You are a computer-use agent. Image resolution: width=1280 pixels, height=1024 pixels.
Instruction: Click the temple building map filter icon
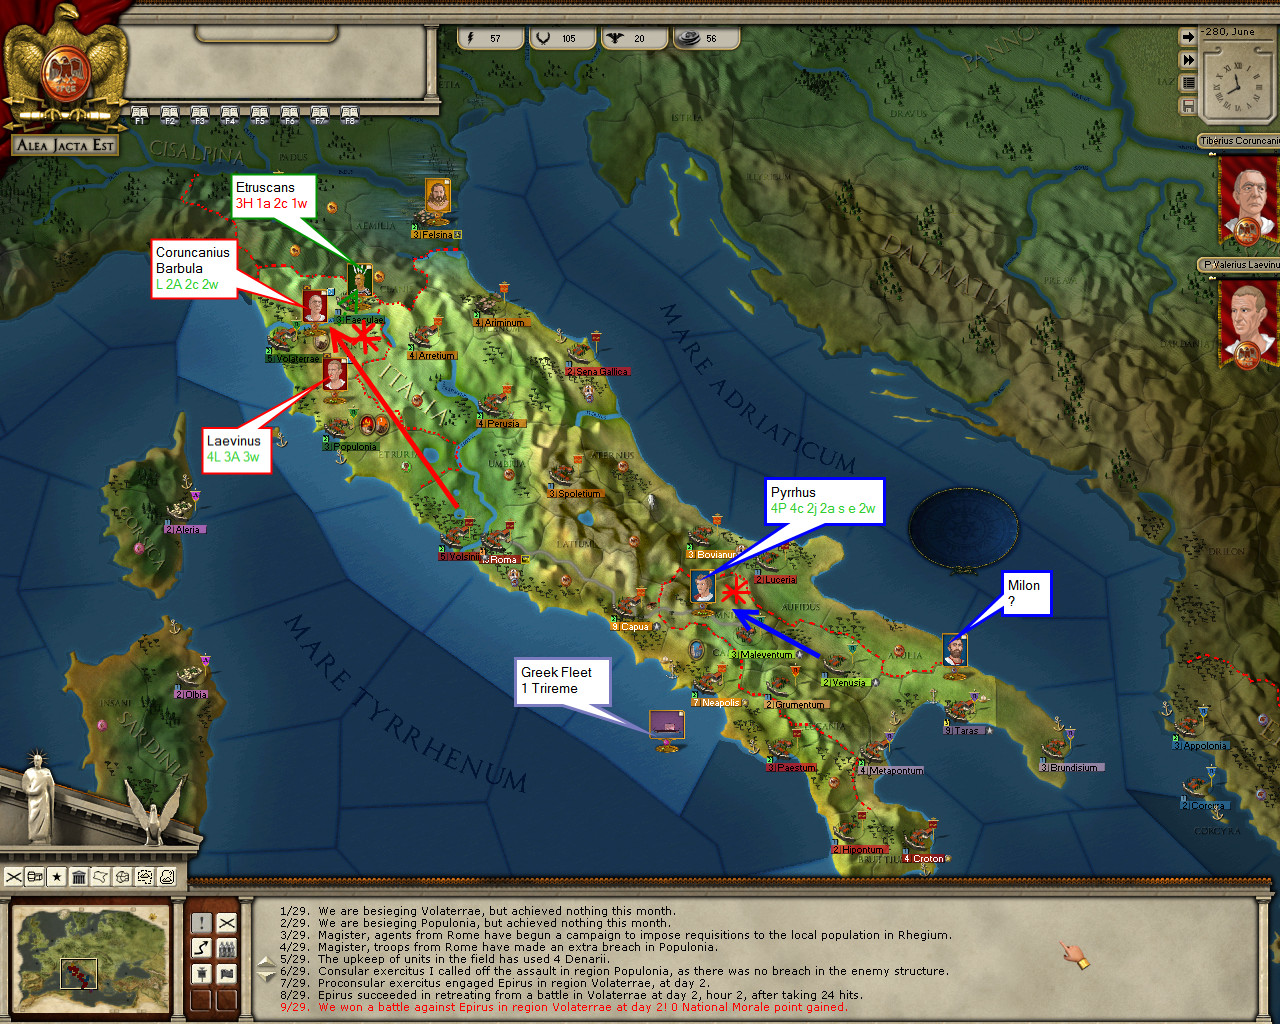pos(78,877)
